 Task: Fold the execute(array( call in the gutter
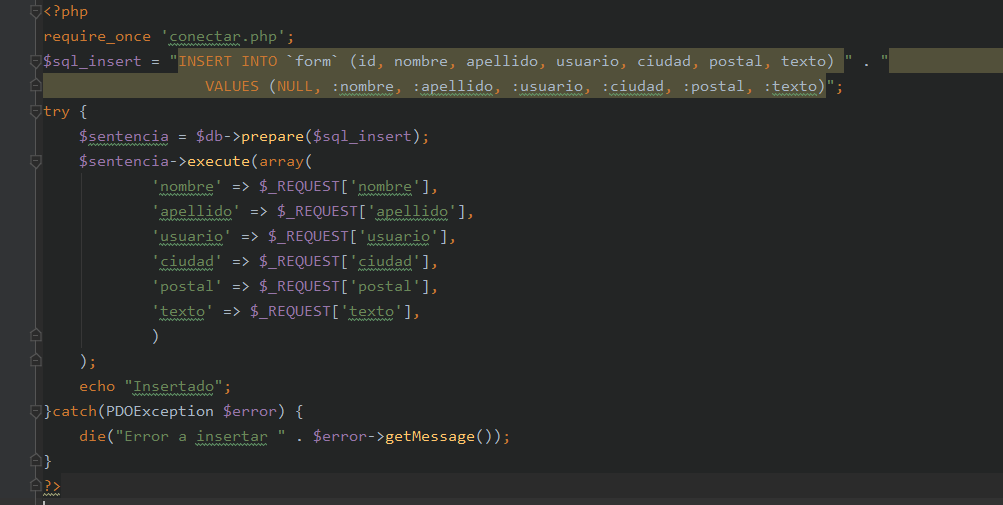(35, 161)
